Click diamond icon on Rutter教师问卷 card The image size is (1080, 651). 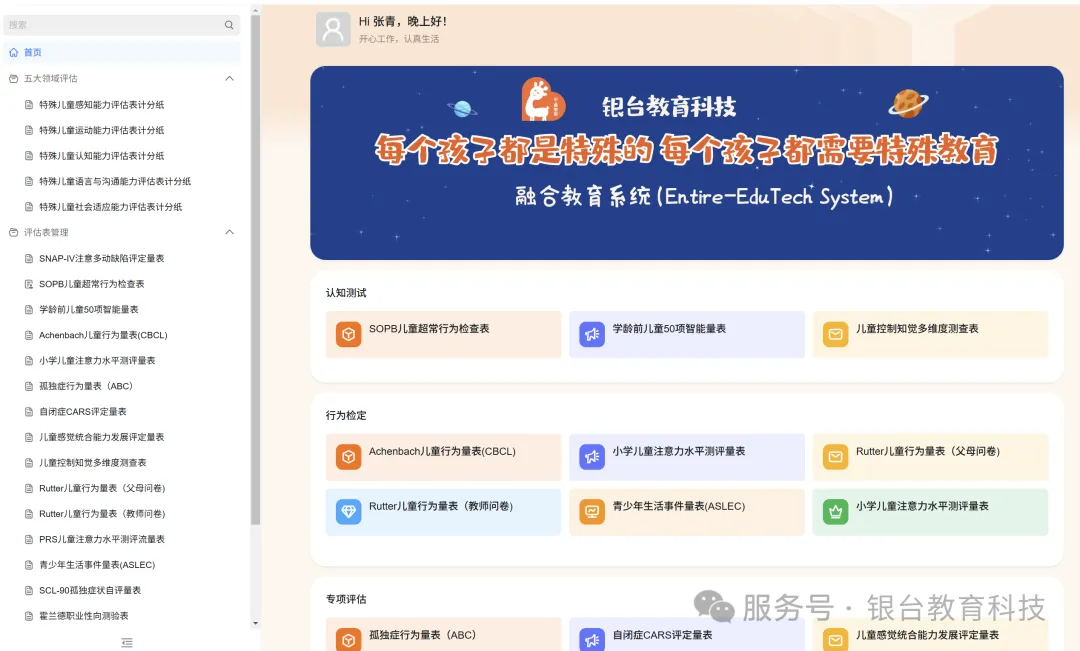[349, 512]
